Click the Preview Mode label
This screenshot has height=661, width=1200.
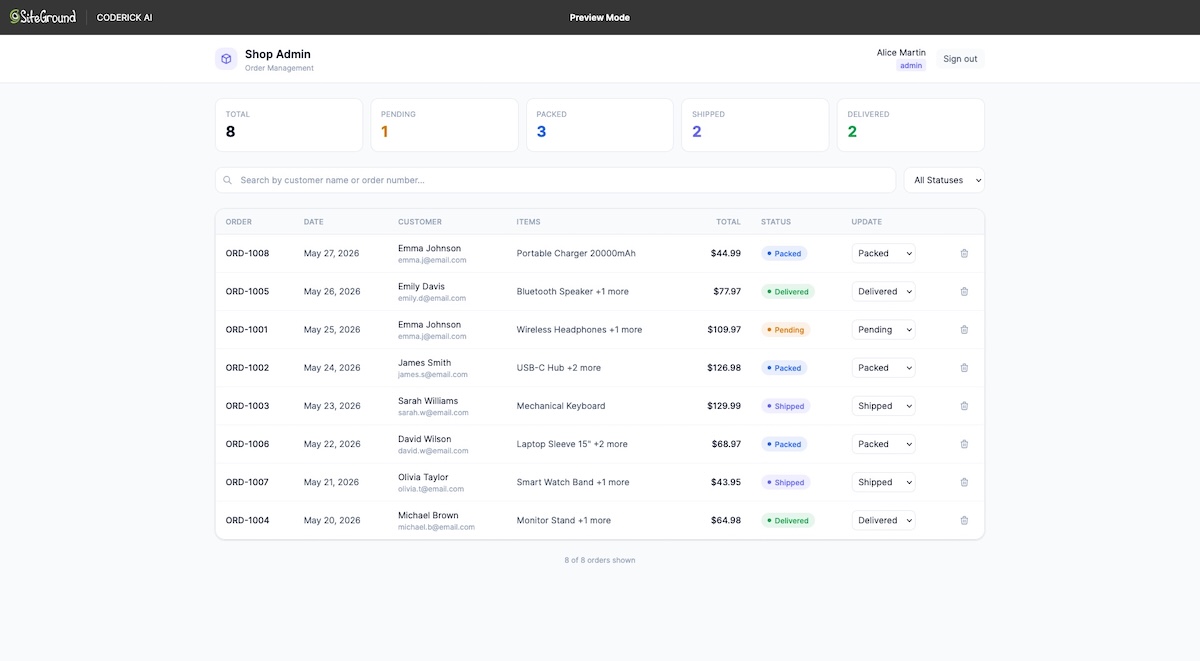(600, 17)
